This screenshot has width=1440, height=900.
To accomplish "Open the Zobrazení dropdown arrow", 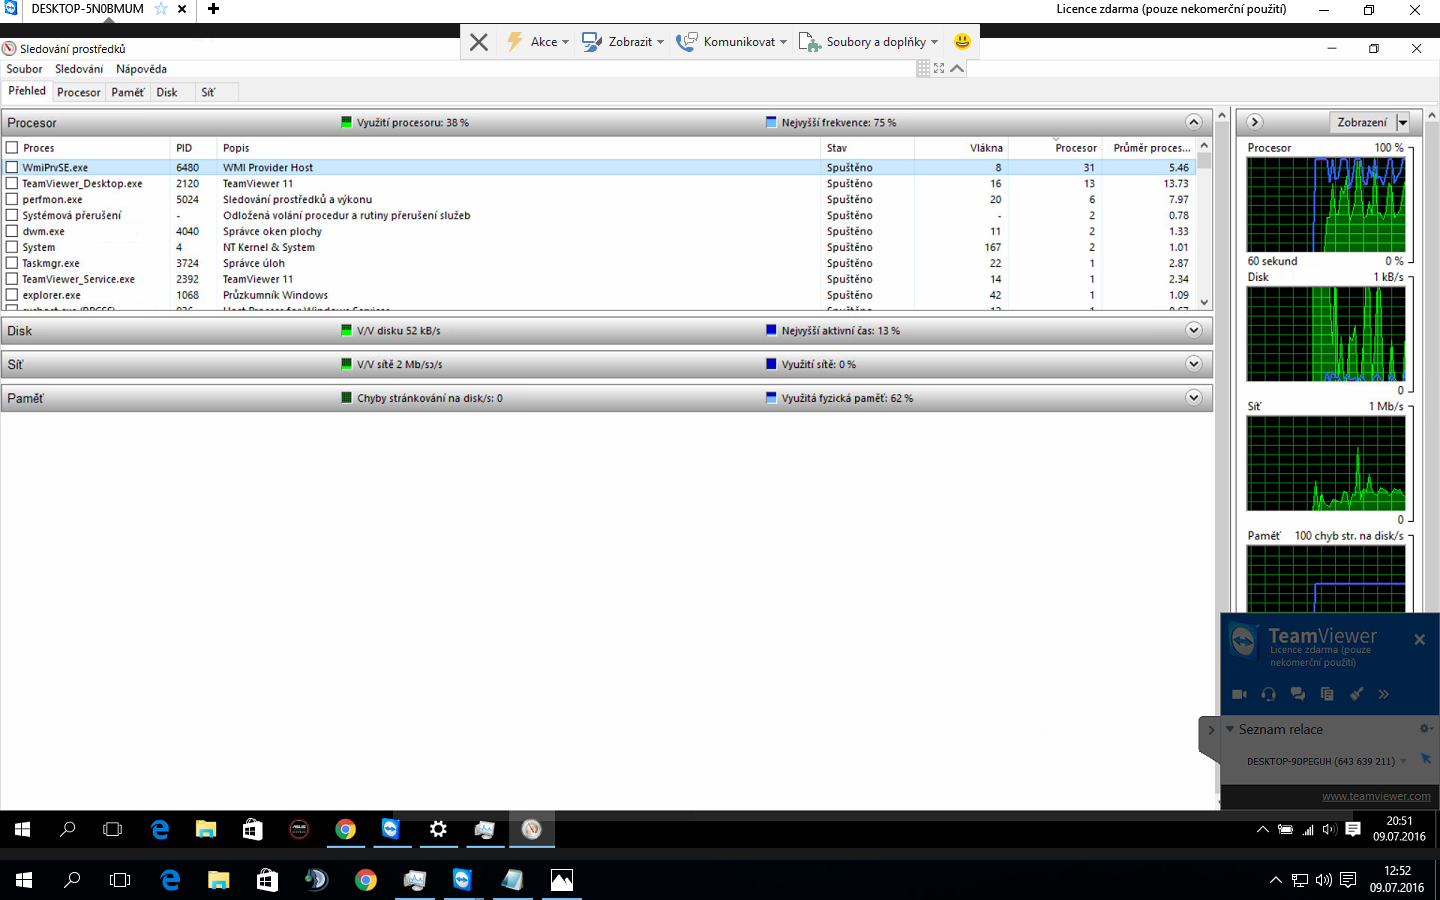I will [1403, 123].
